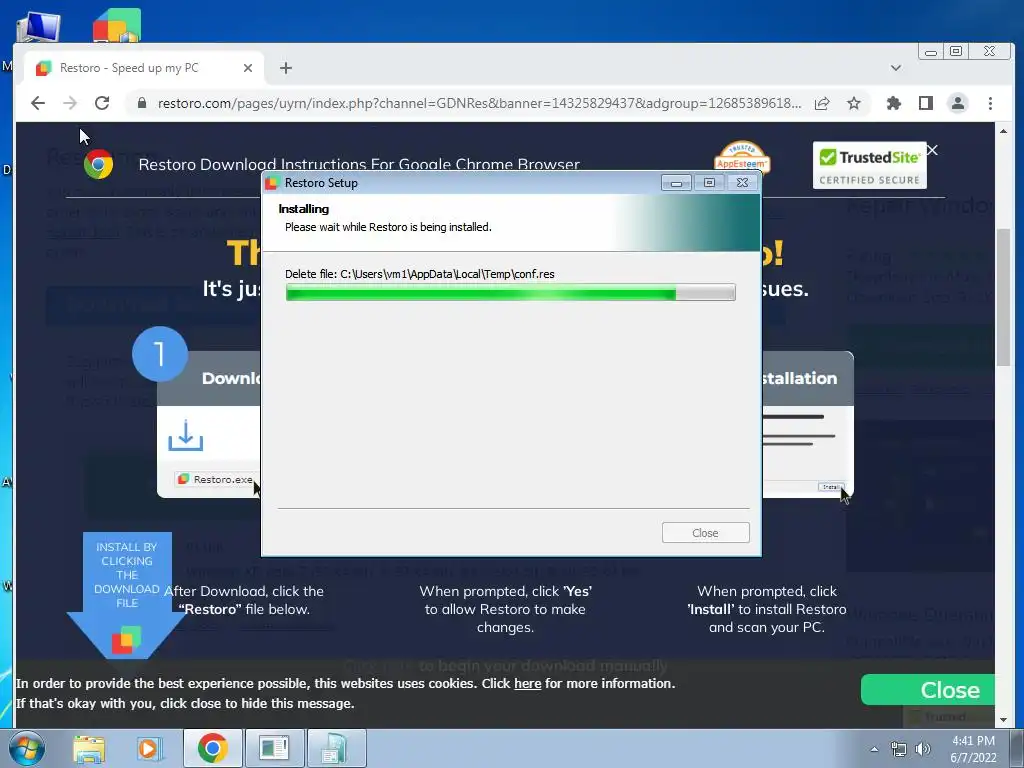Click the padlock site info icon

(142, 103)
